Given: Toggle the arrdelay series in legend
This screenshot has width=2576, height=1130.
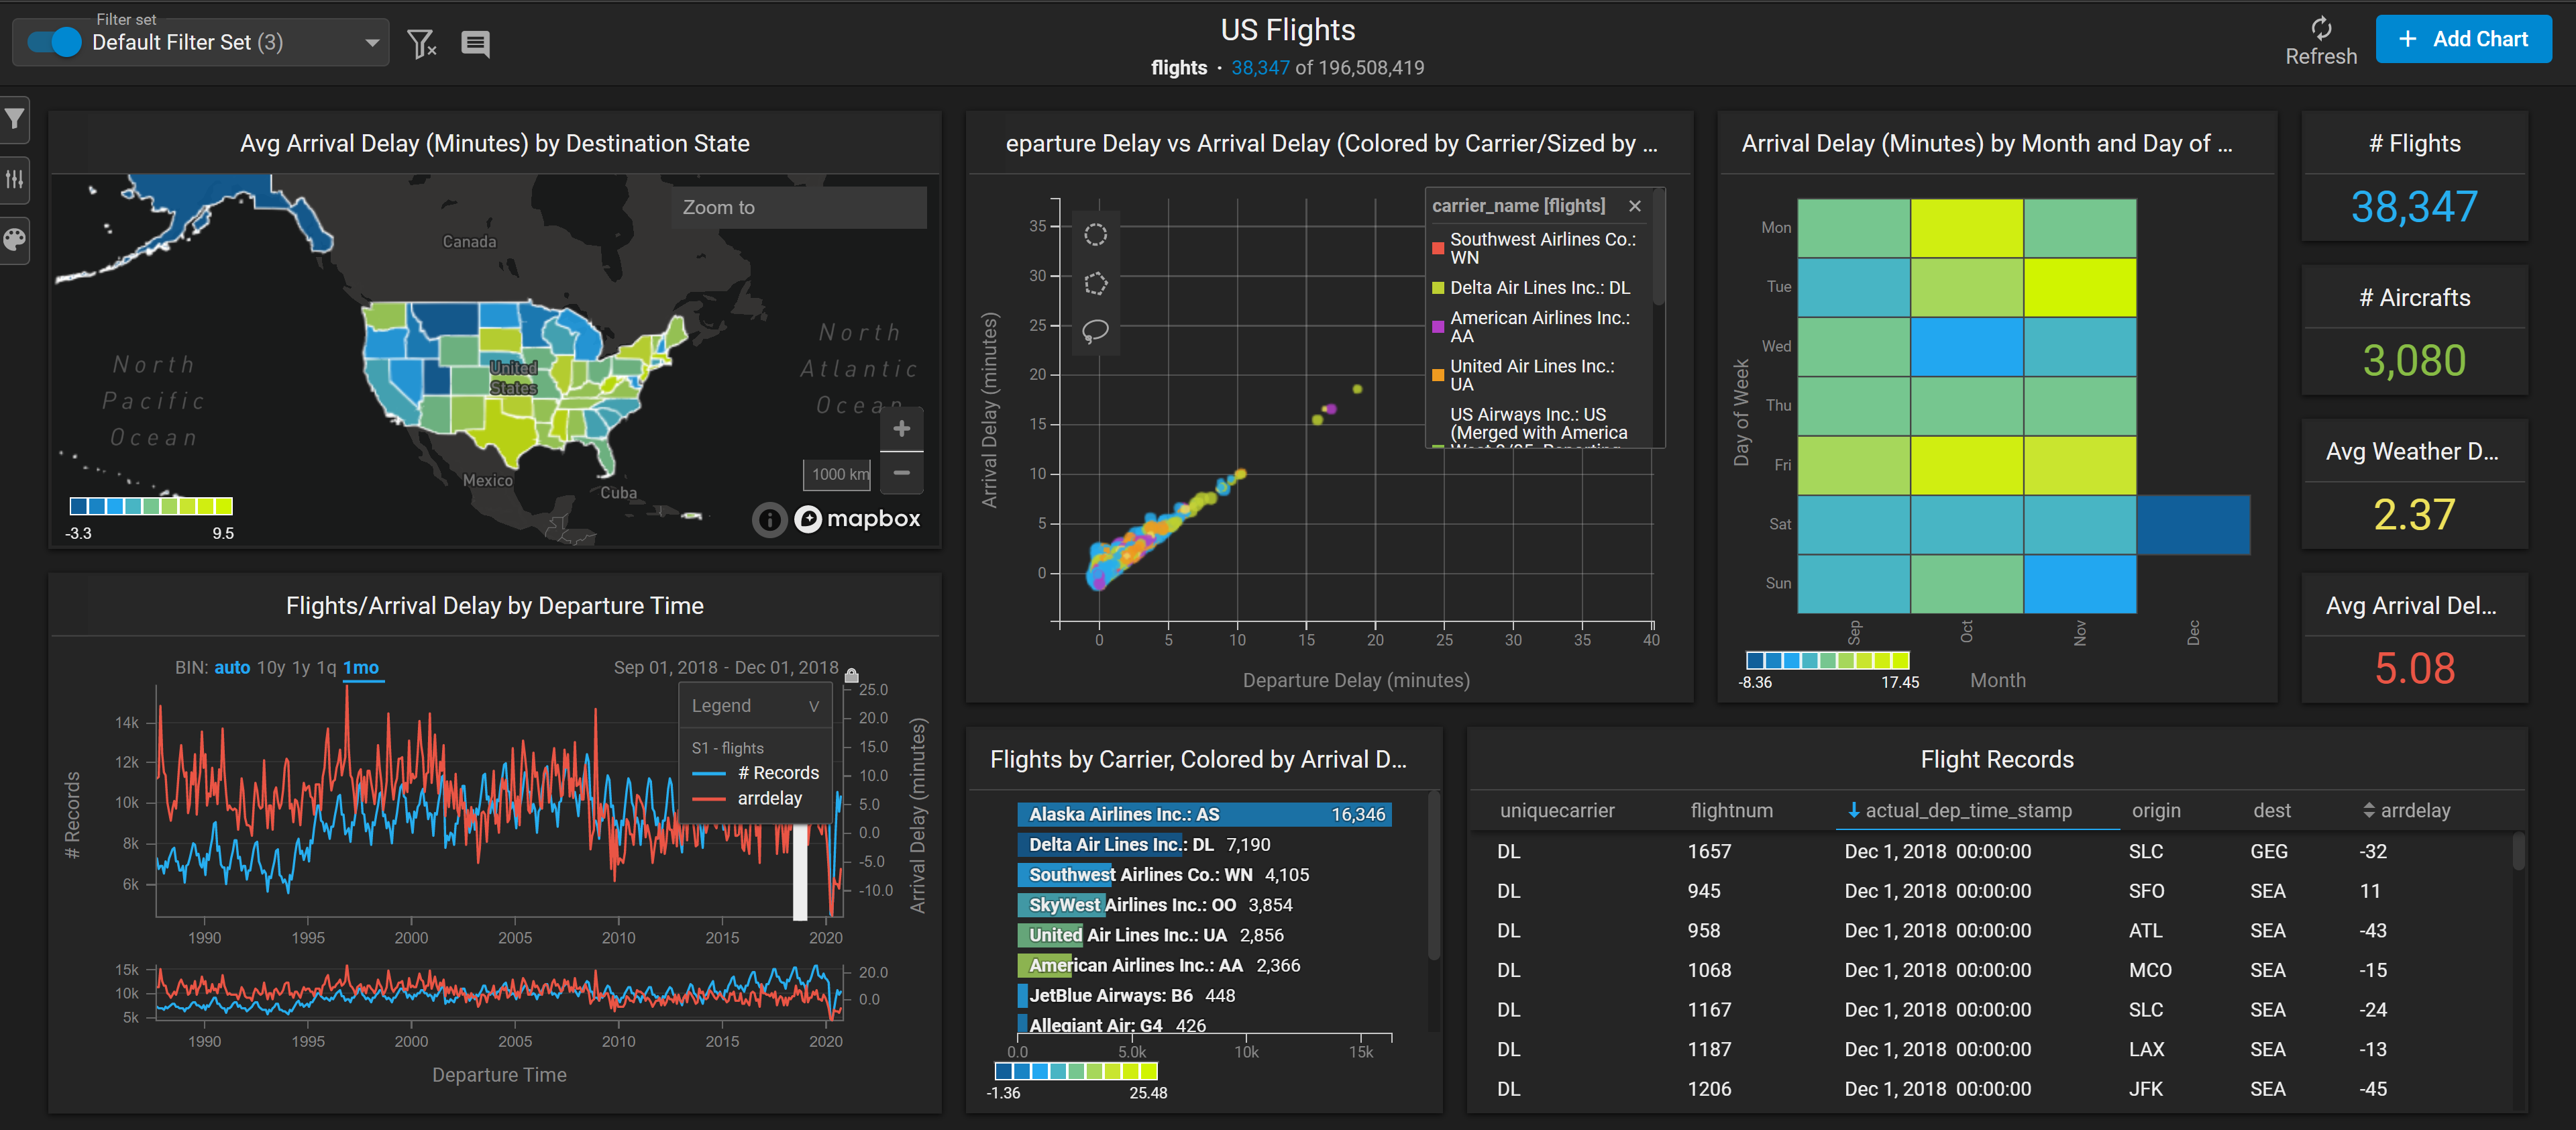Looking at the screenshot, I should click(747, 798).
